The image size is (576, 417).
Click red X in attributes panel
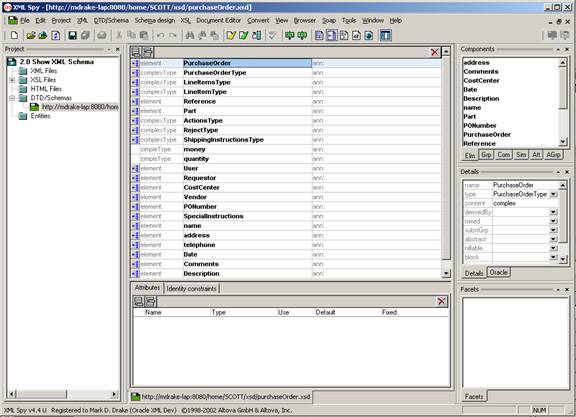pos(442,302)
